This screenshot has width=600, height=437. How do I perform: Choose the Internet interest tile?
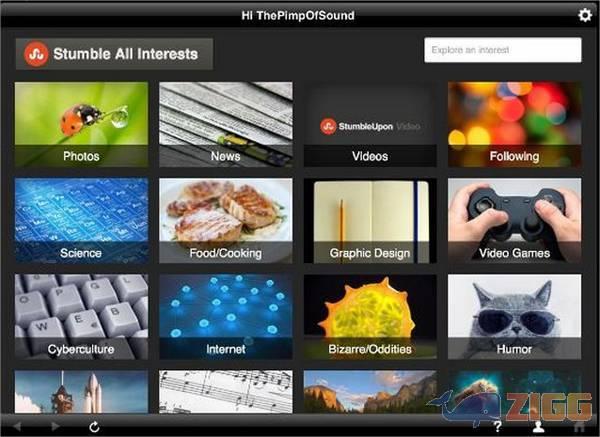click(226, 316)
